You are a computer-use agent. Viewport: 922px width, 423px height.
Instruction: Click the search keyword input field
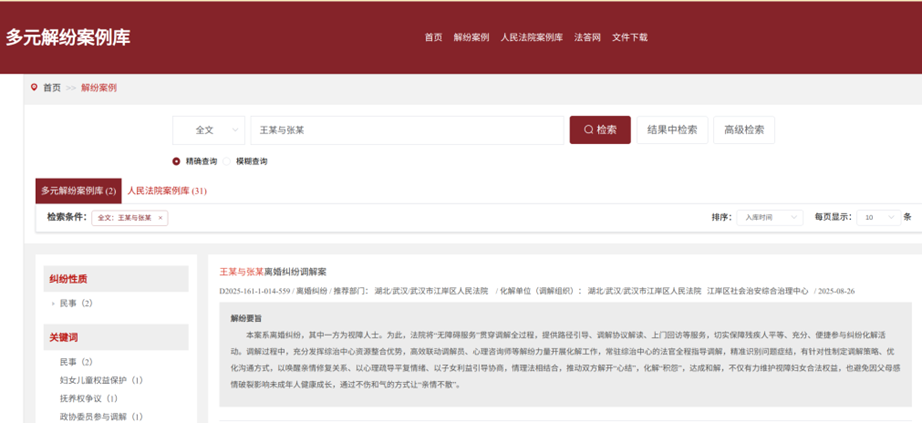[405, 130]
